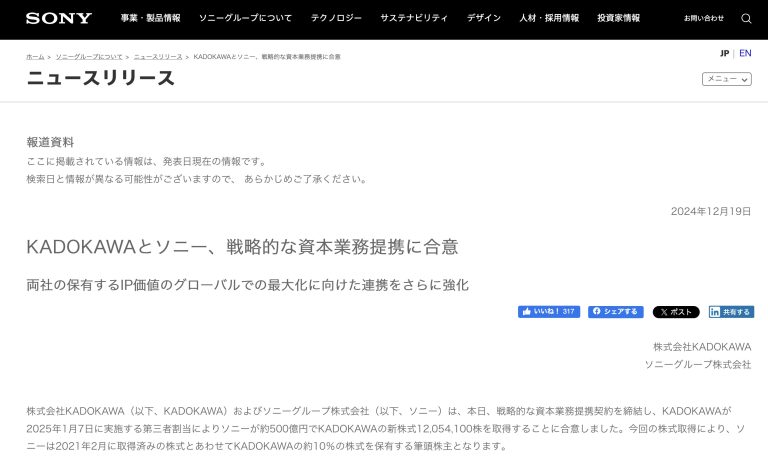Switch language to EN
This screenshot has width=768, height=461.
(745, 53)
